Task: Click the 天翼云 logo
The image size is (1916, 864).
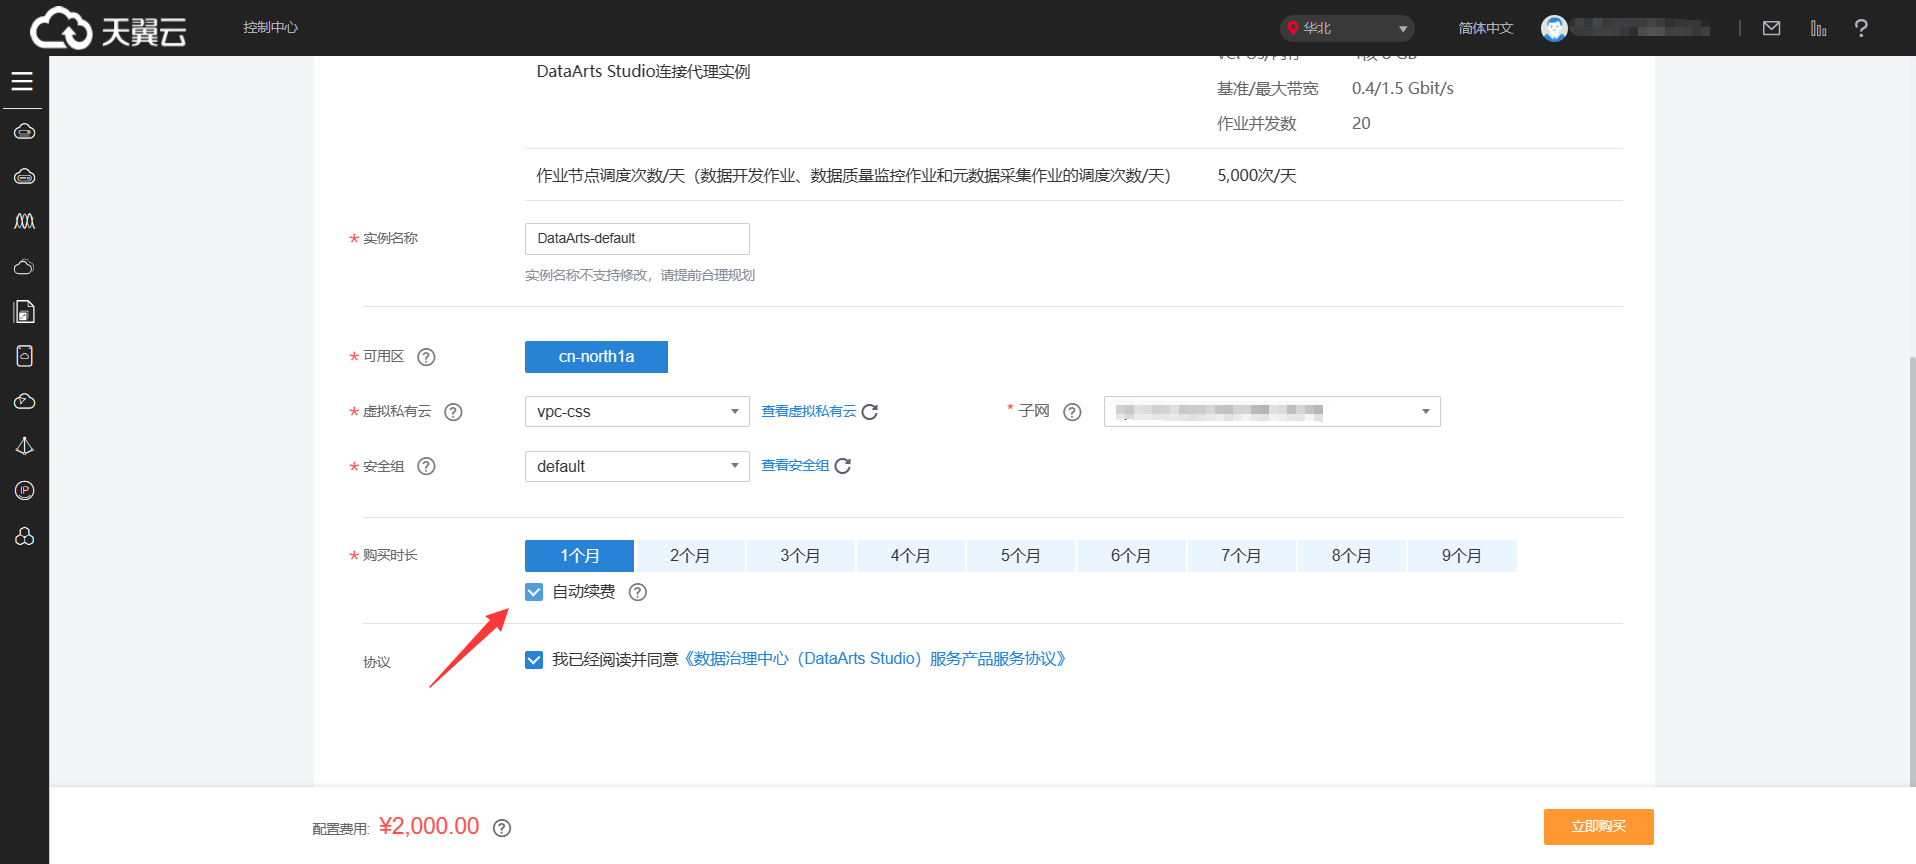Action: [x=108, y=28]
